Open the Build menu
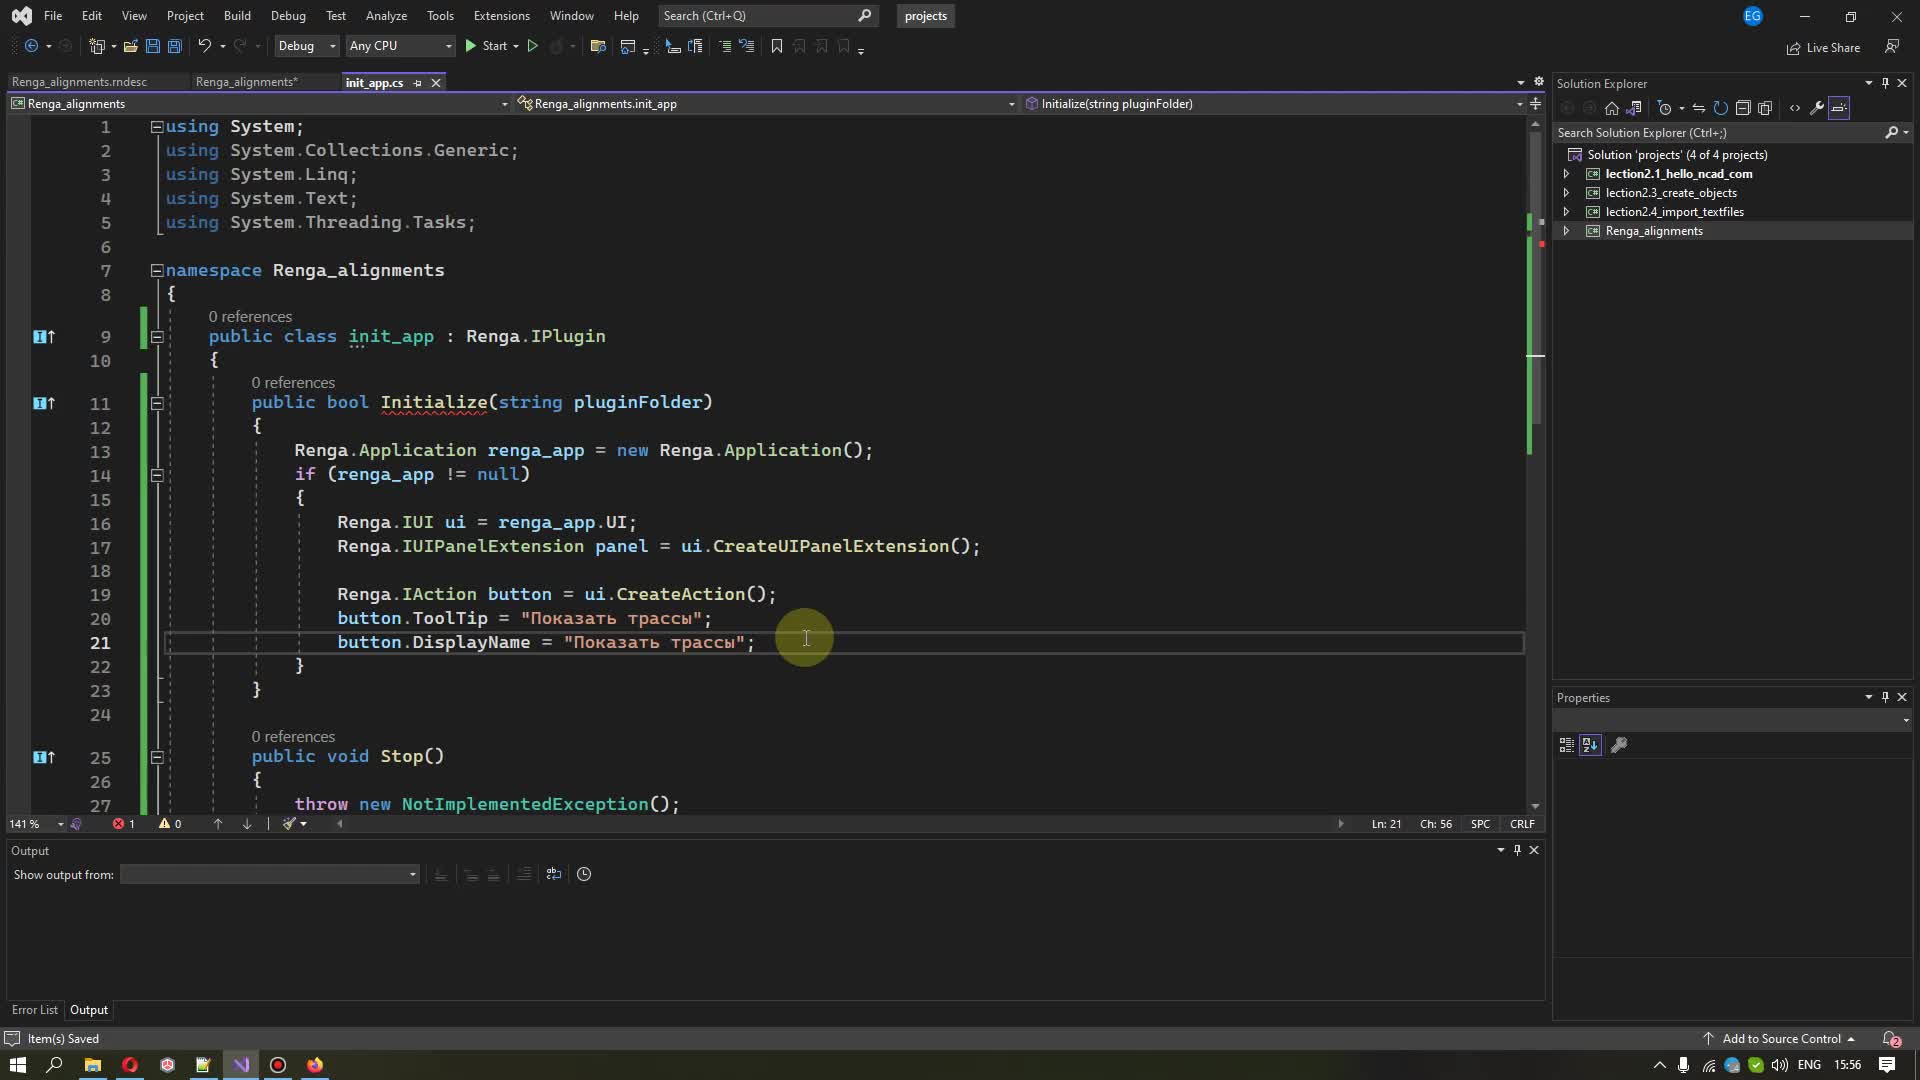This screenshot has height=1080, width=1920. pos(237,16)
